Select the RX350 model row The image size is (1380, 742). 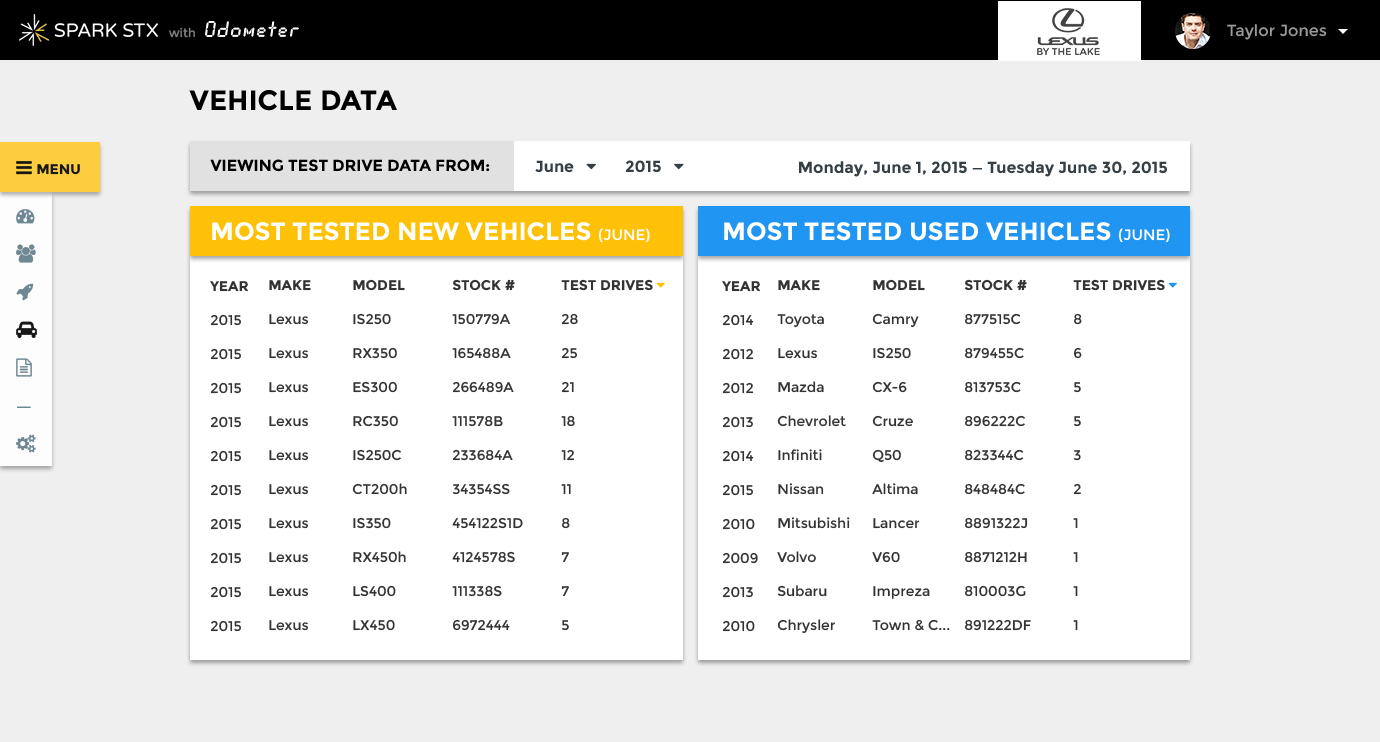(375, 353)
